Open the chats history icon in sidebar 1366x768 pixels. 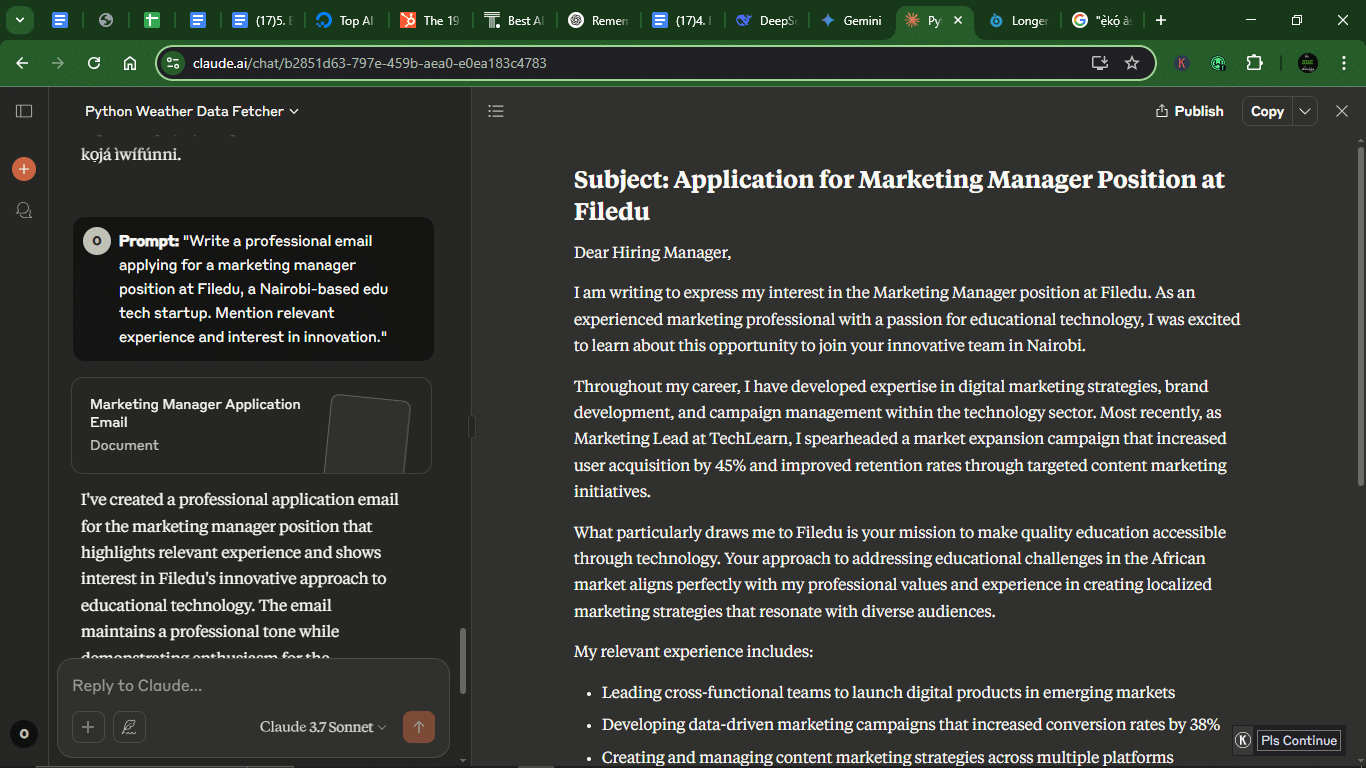coord(24,210)
